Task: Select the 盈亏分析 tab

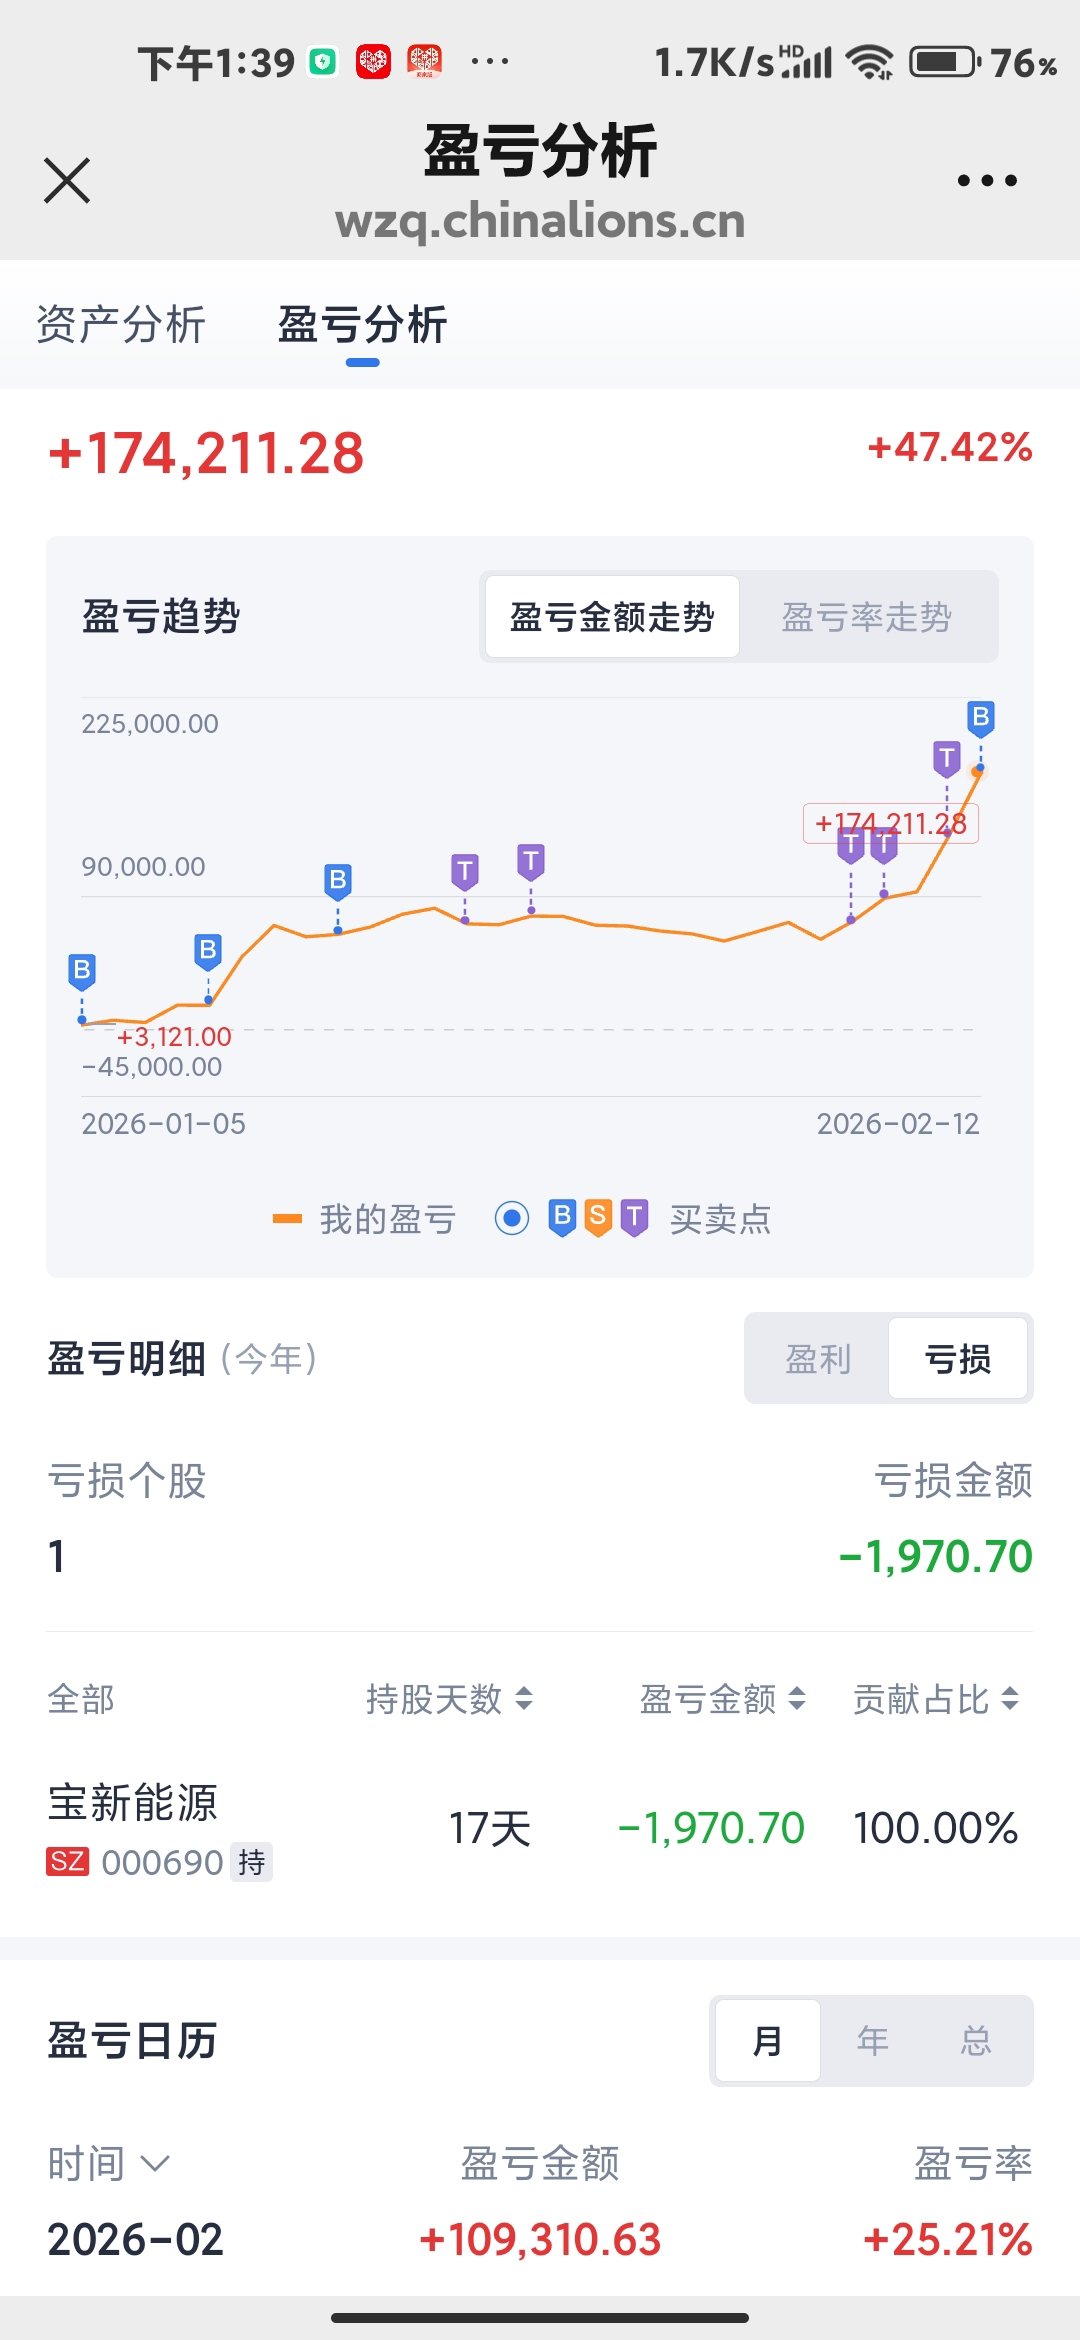Action: [362, 325]
